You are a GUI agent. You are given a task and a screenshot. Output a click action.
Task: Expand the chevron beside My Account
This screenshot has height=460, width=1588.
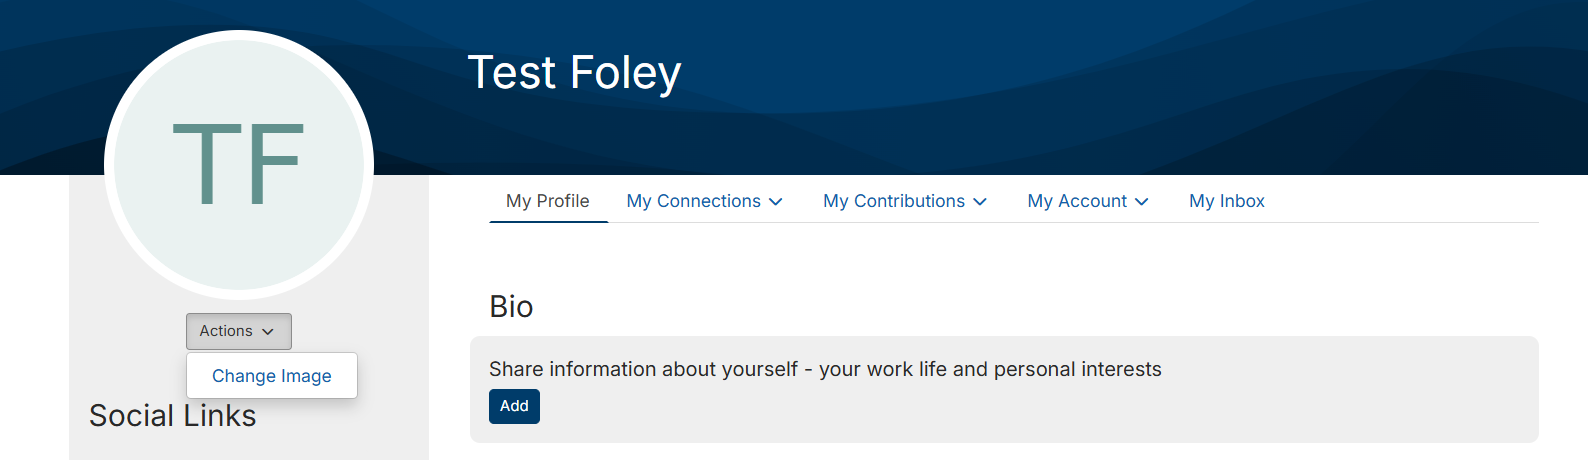click(1142, 202)
